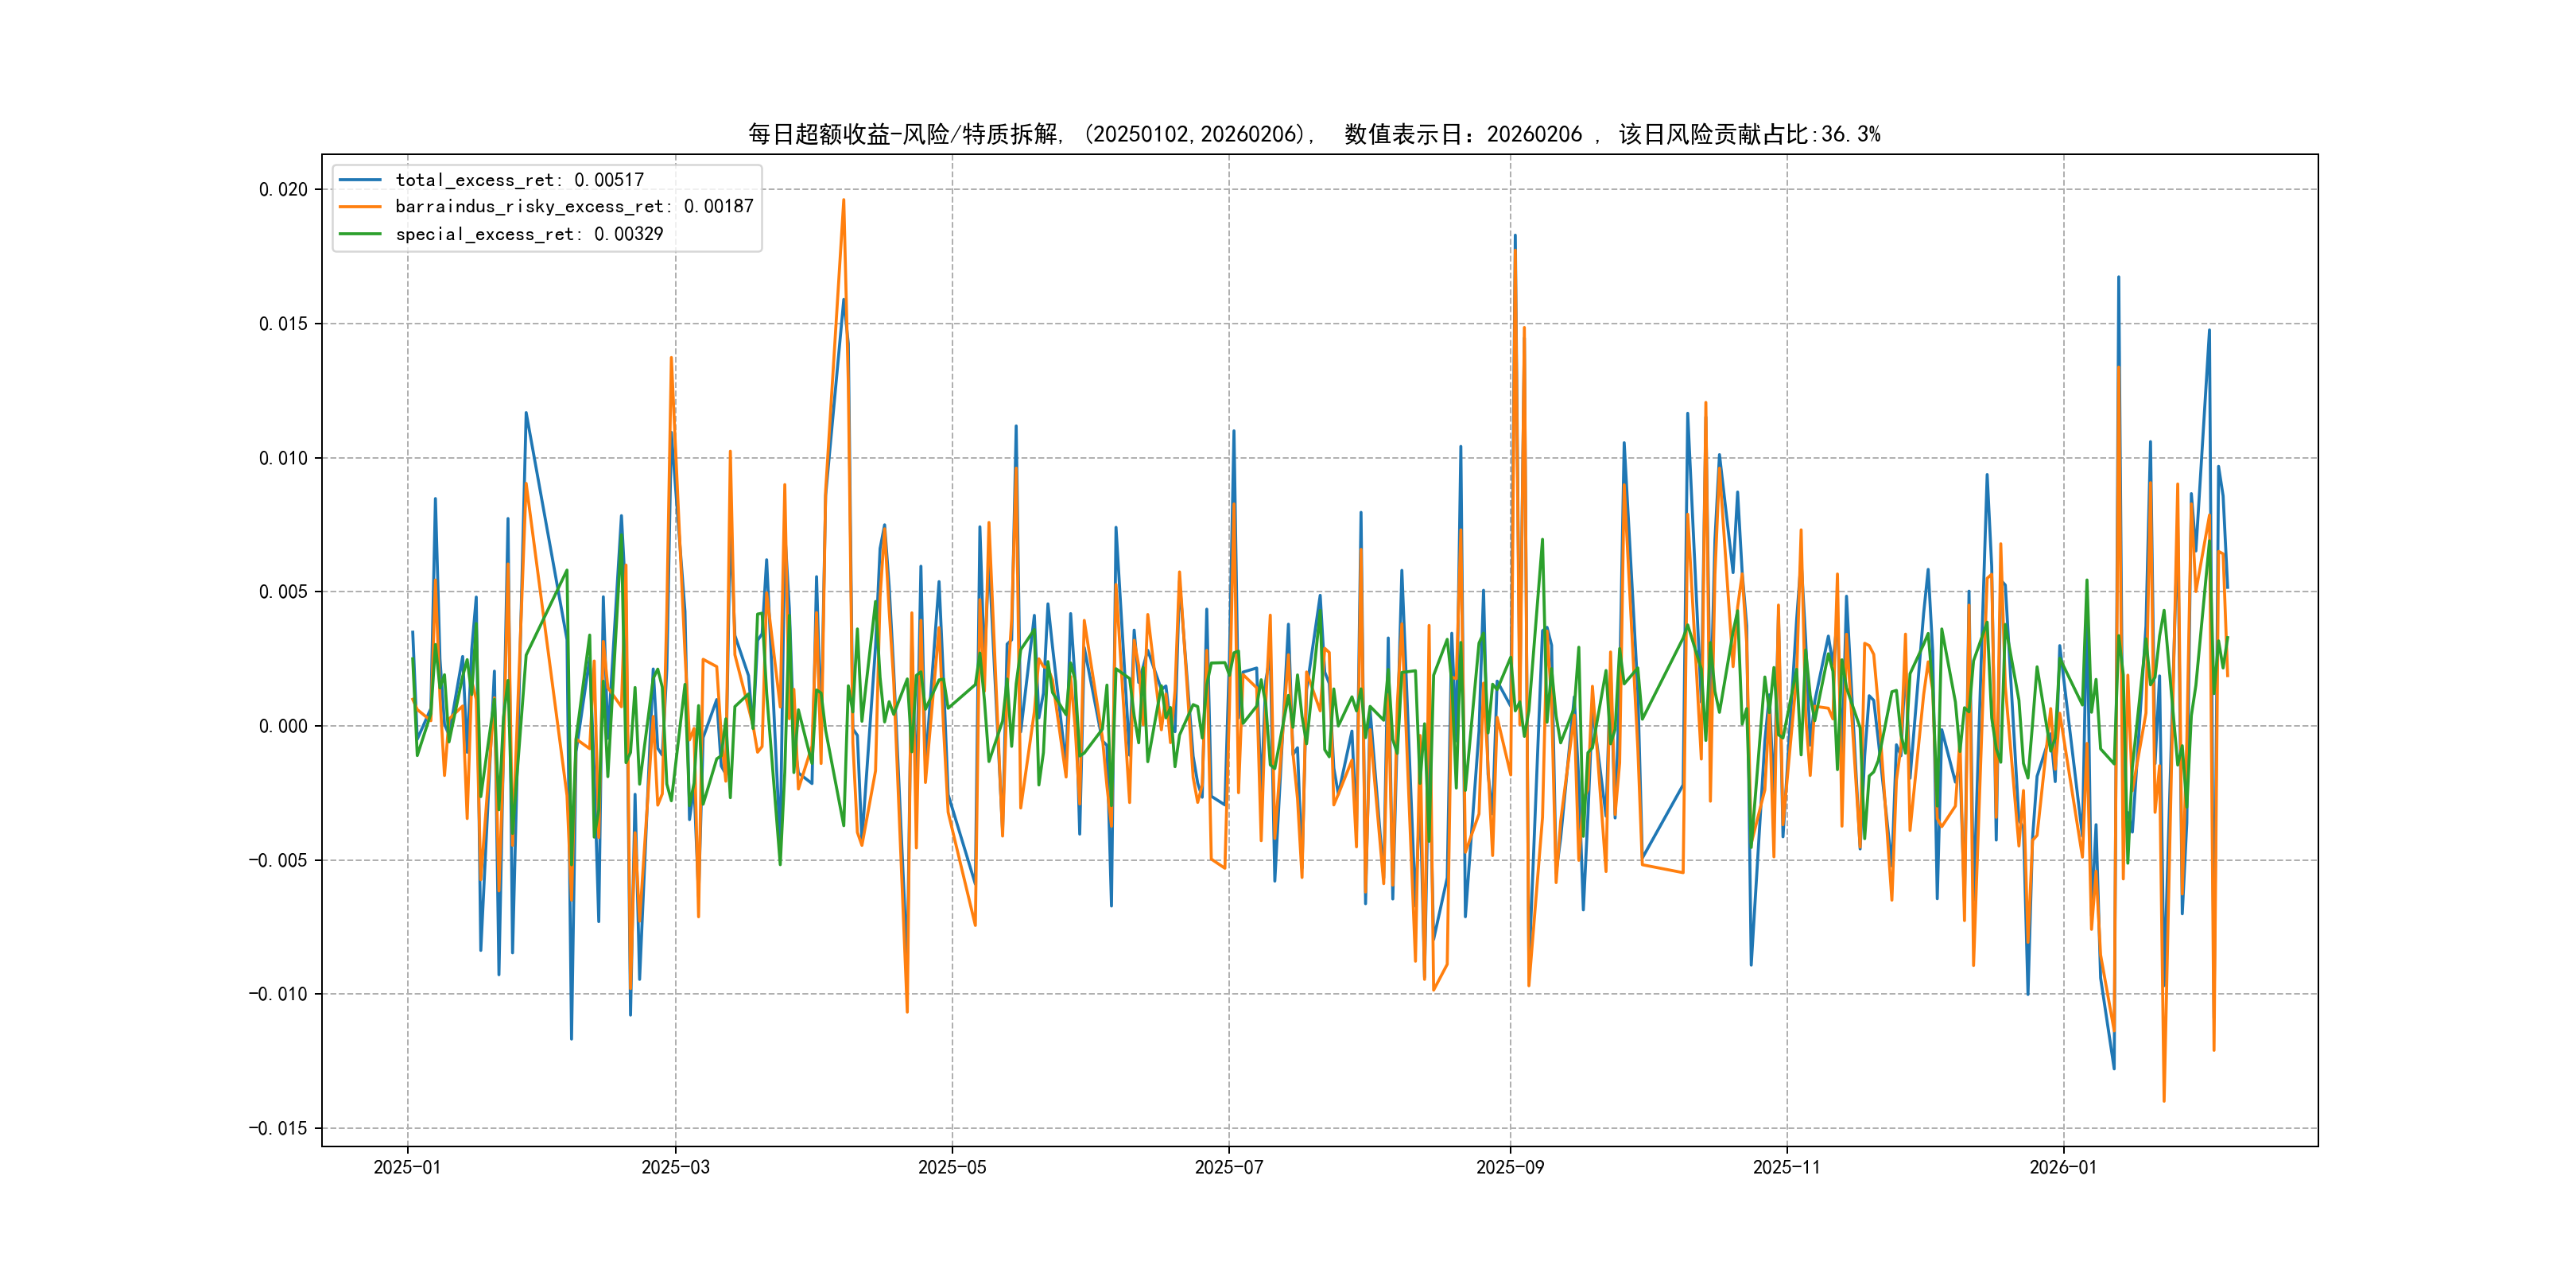Click the 0.000 y-axis tick label
The height and width of the screenshot is (1288, 2576).
(x=283, y=726)
